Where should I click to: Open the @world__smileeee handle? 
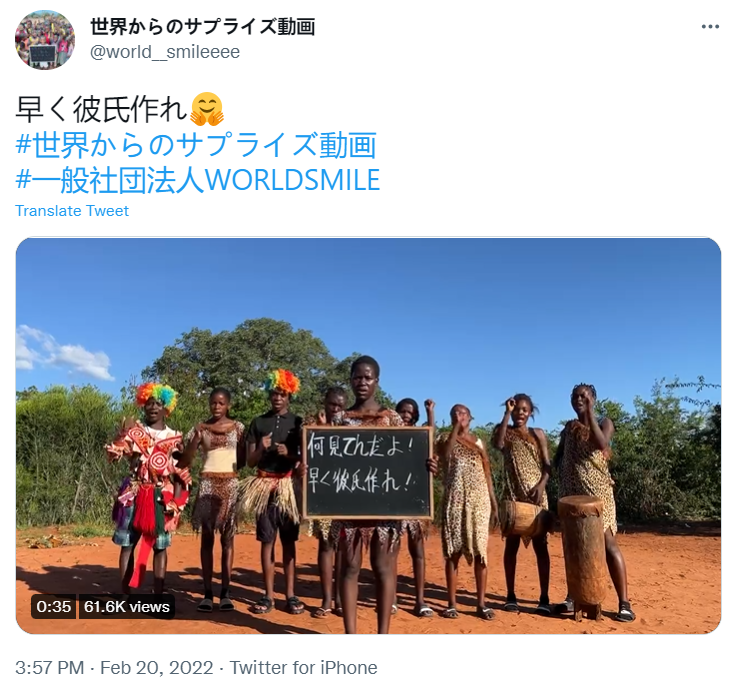pos(165,51)
